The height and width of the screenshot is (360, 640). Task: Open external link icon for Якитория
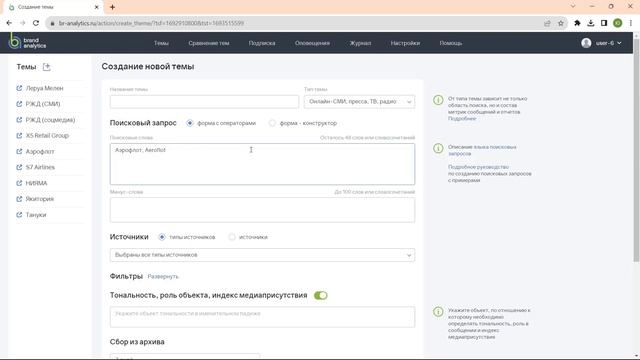pos(19,199)
